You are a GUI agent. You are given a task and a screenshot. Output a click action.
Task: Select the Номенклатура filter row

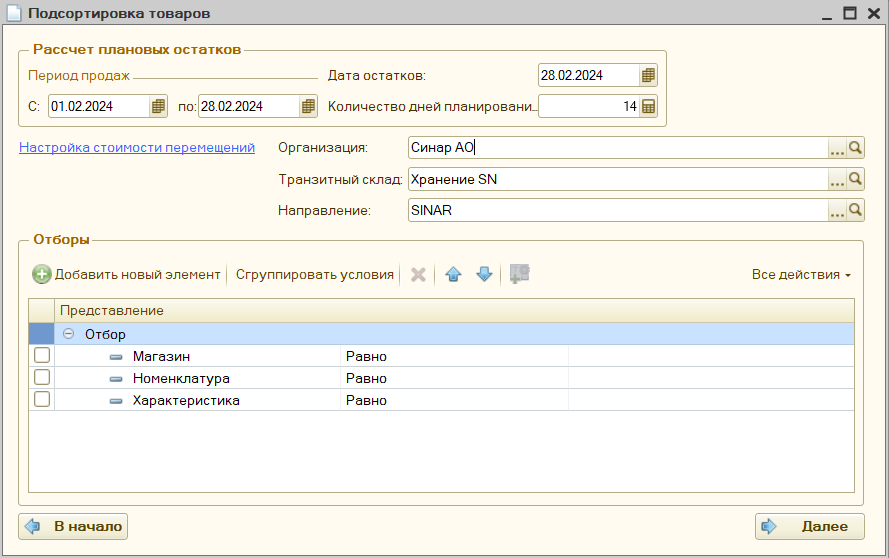[442, 378]
